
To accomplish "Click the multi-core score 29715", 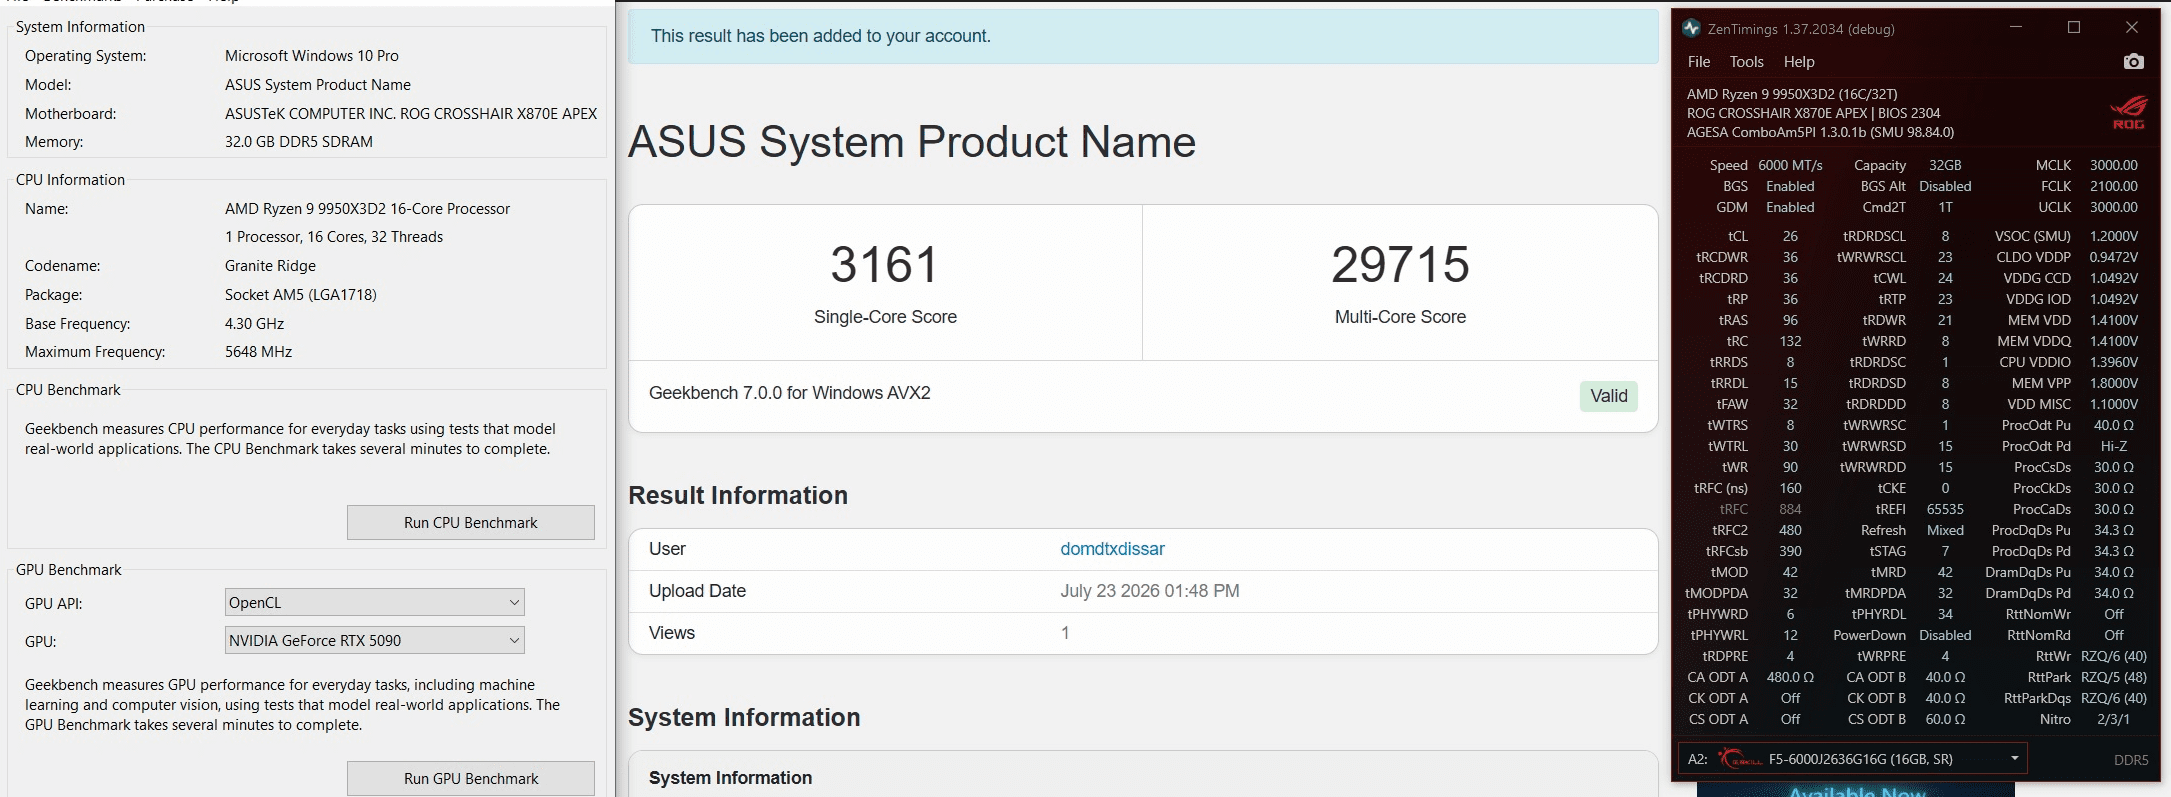I will (1400, 265).
